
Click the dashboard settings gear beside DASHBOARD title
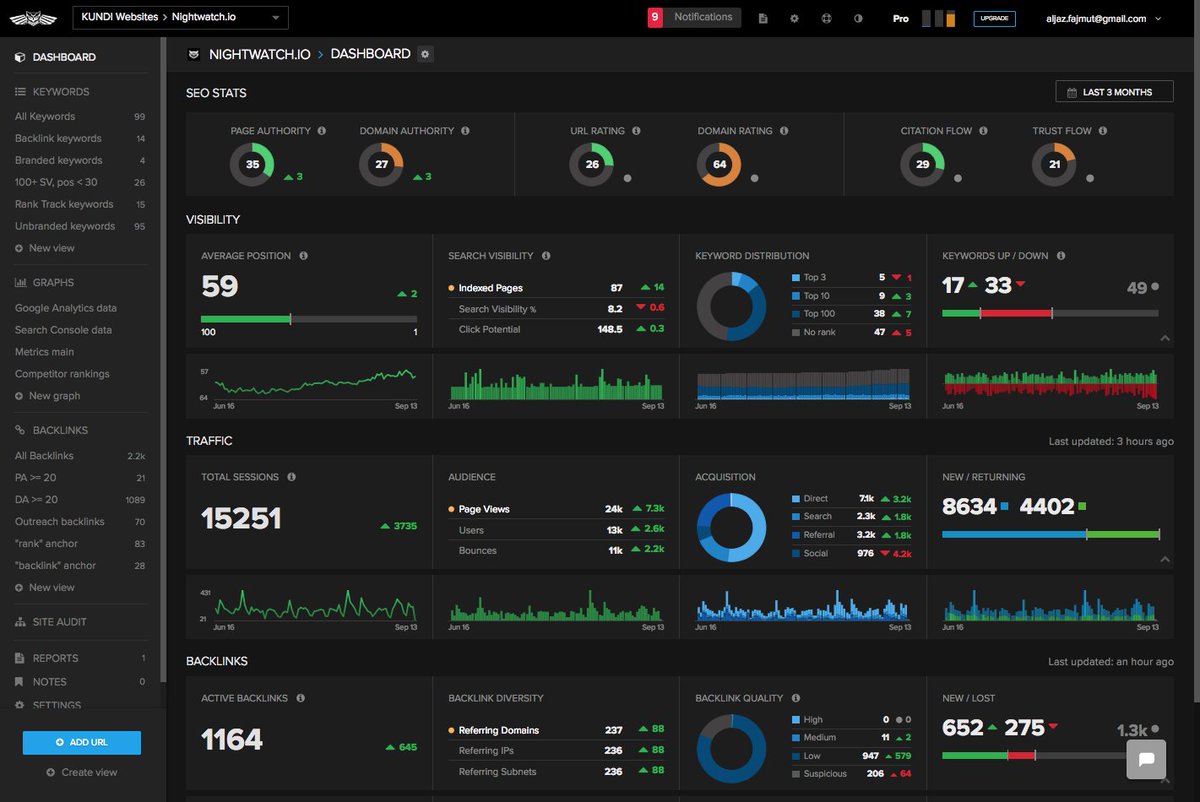[425, 54]
